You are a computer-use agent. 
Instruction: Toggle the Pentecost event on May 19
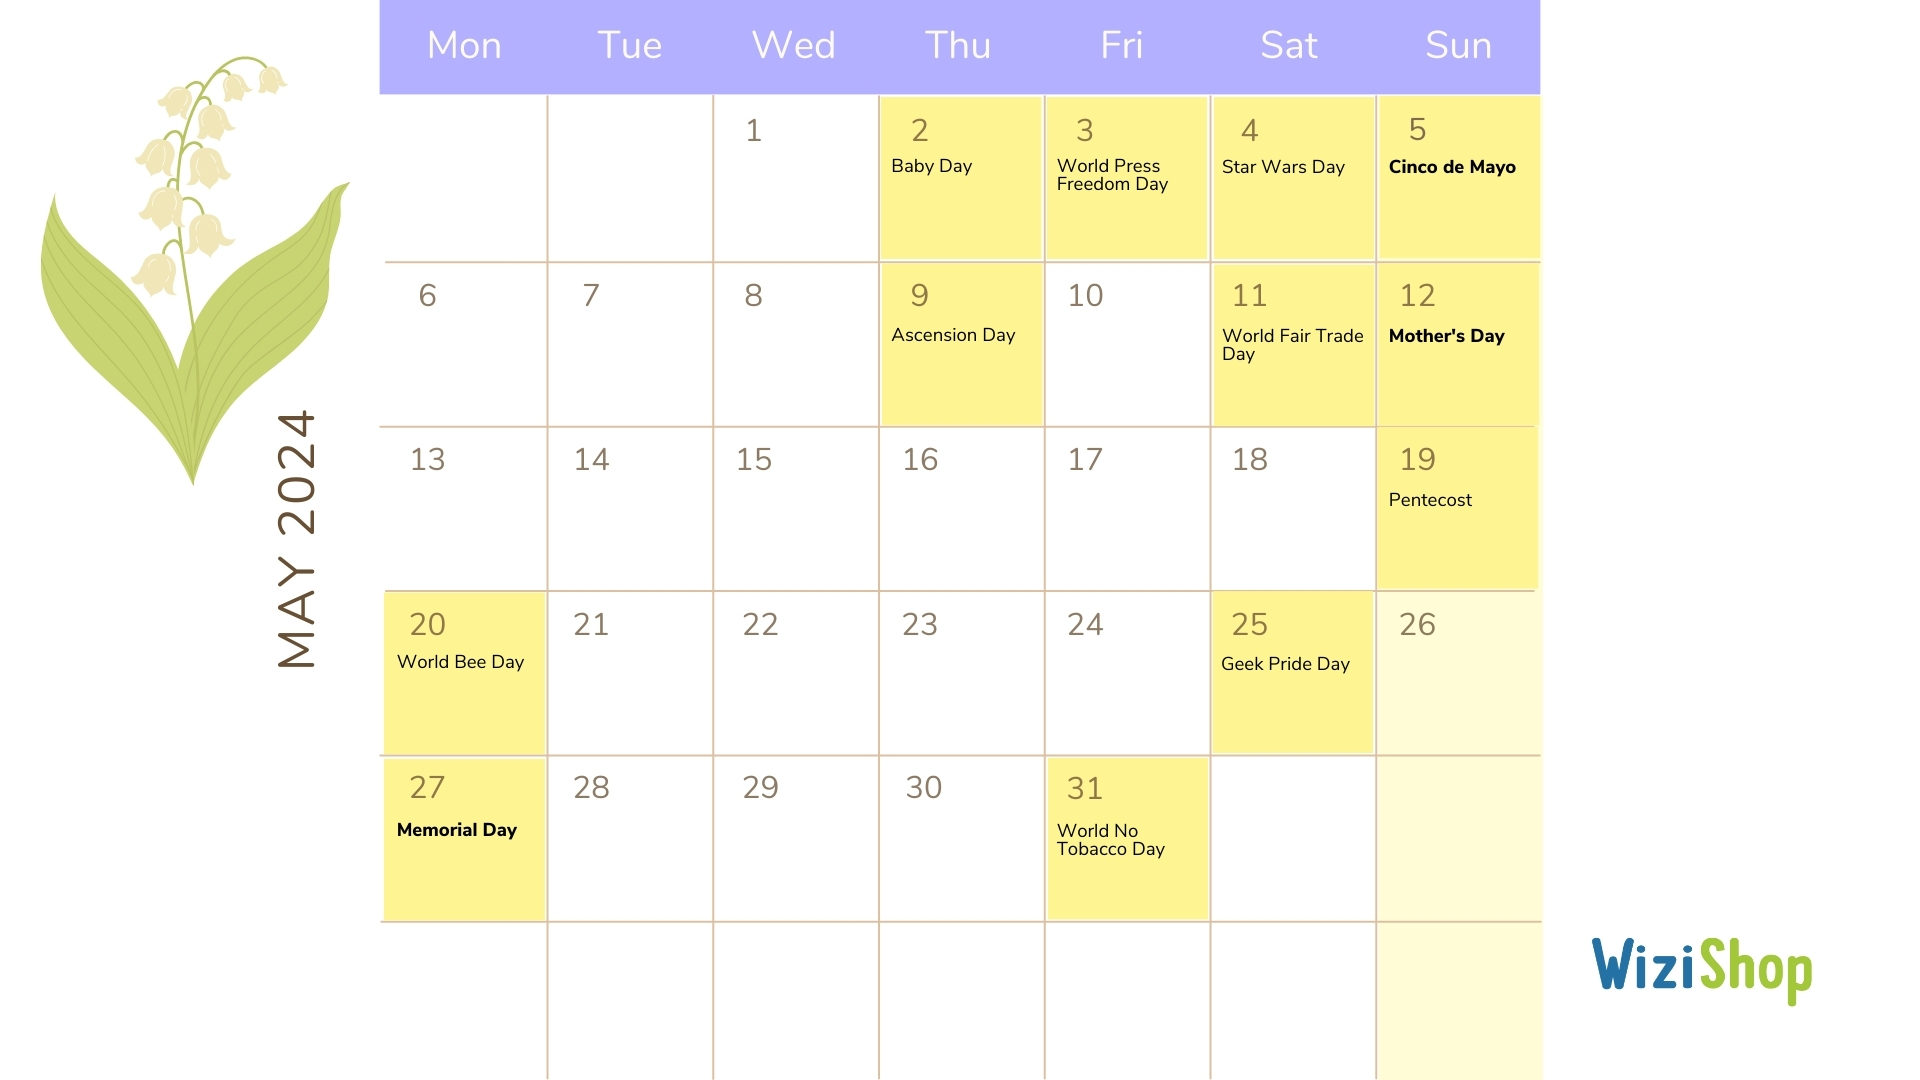click(1431, 498)
